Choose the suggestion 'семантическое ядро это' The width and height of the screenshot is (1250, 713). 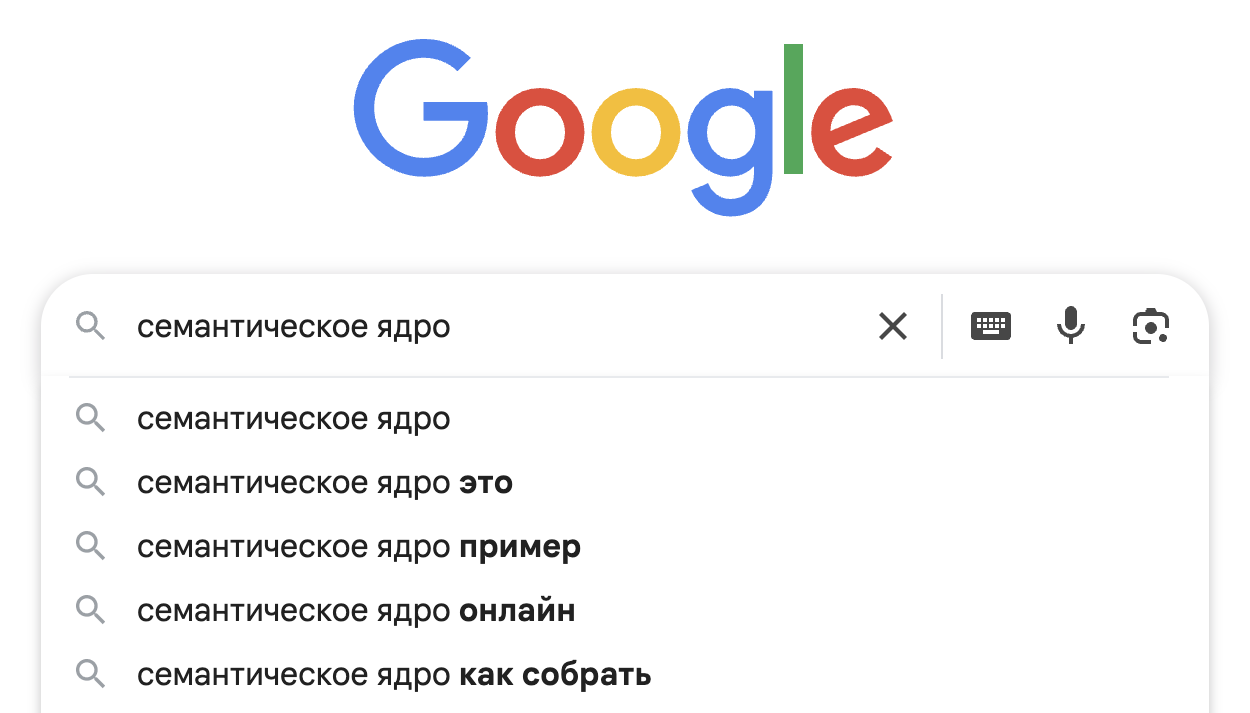[x=325, y=483]
